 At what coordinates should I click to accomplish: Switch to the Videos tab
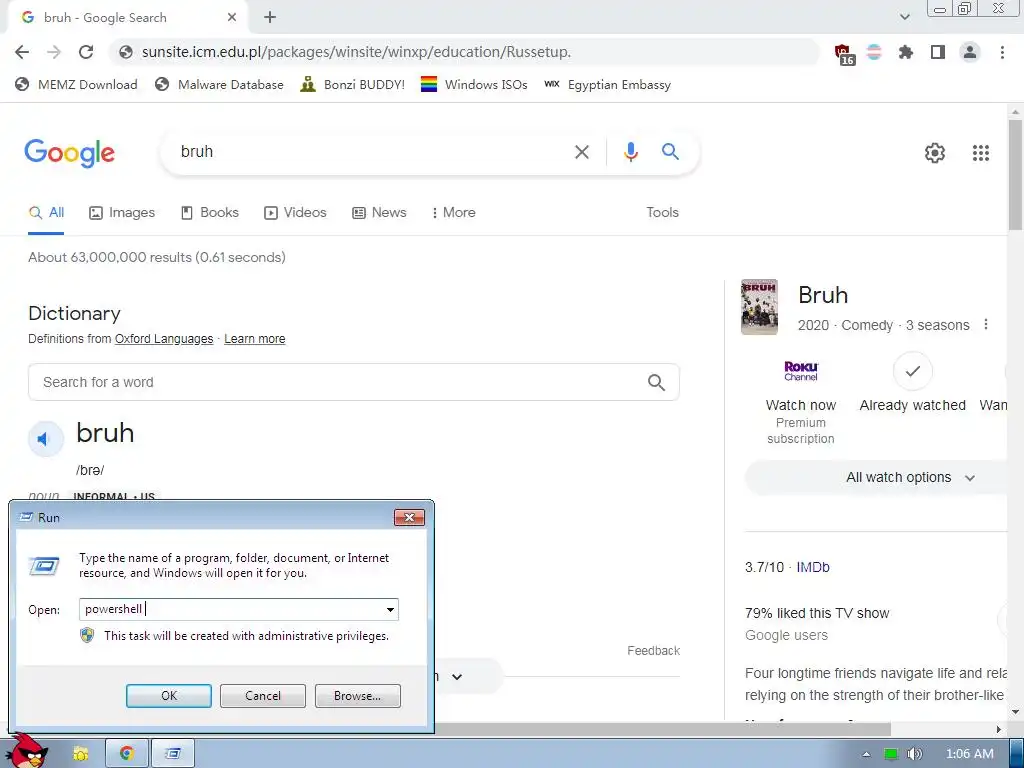(x=295, y=212)
